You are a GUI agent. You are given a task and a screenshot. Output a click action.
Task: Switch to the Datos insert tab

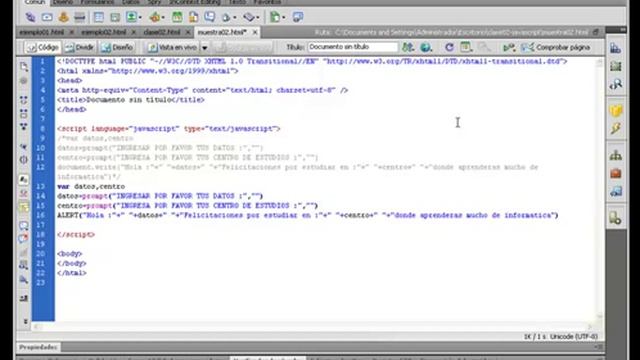pos(131,2)
